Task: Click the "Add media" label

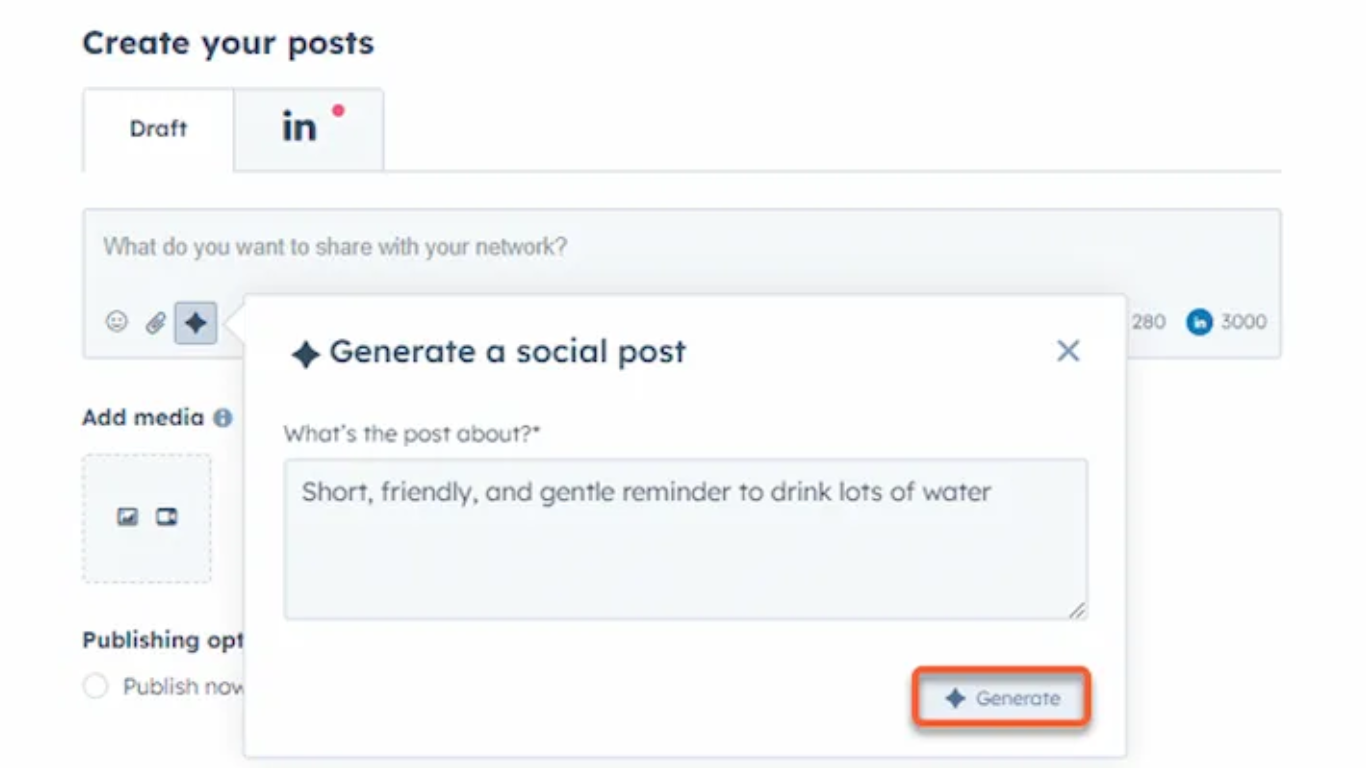Action: (143, 418)
